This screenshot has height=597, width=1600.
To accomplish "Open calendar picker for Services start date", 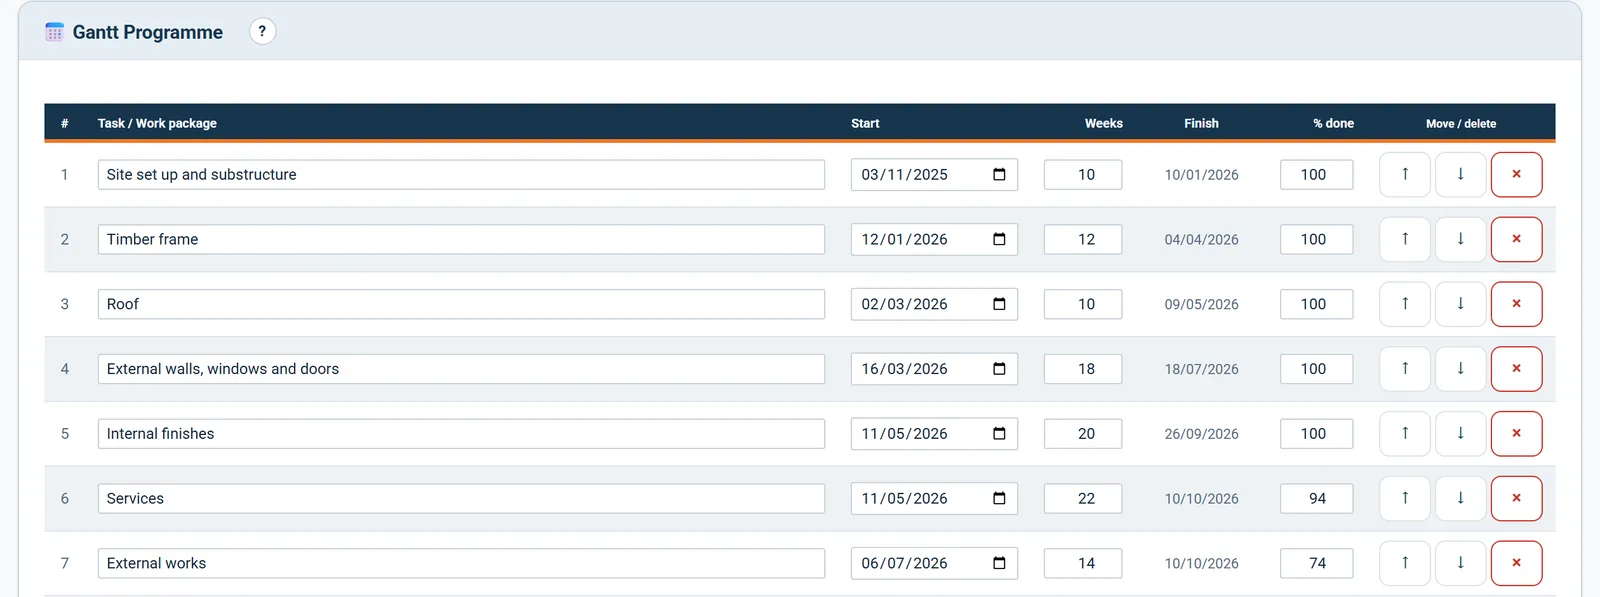I will coord(999,498).
